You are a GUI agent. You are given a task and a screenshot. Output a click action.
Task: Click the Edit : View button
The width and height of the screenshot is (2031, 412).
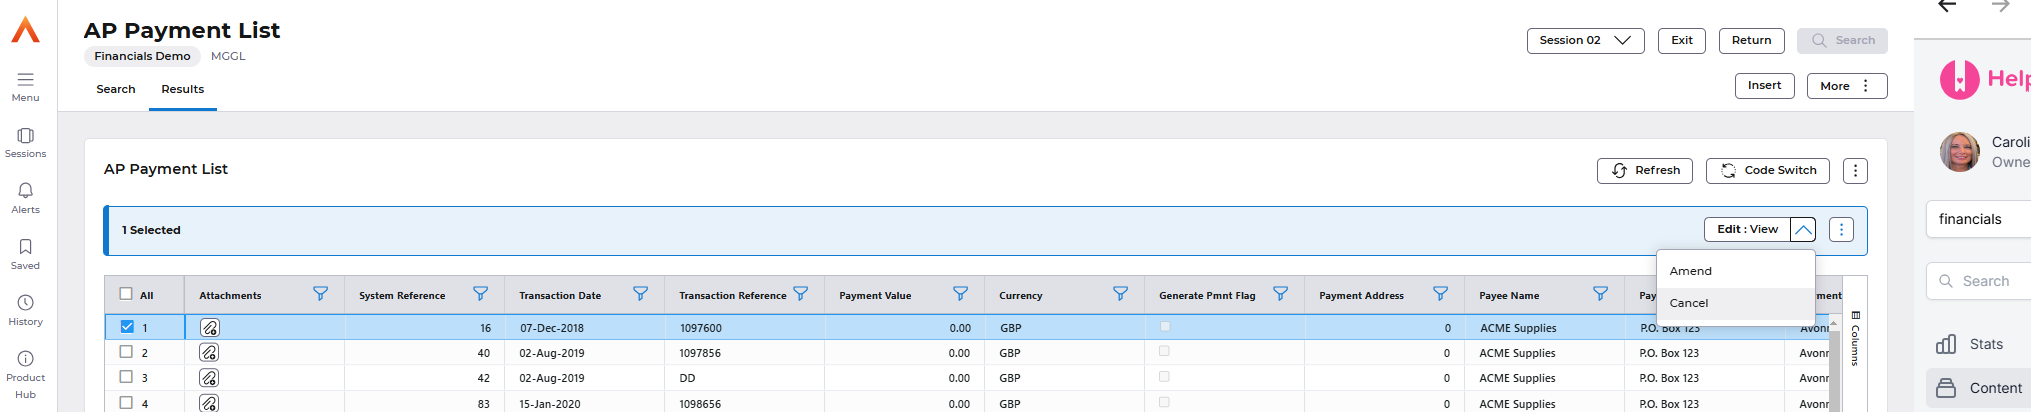click(1747, 230)
